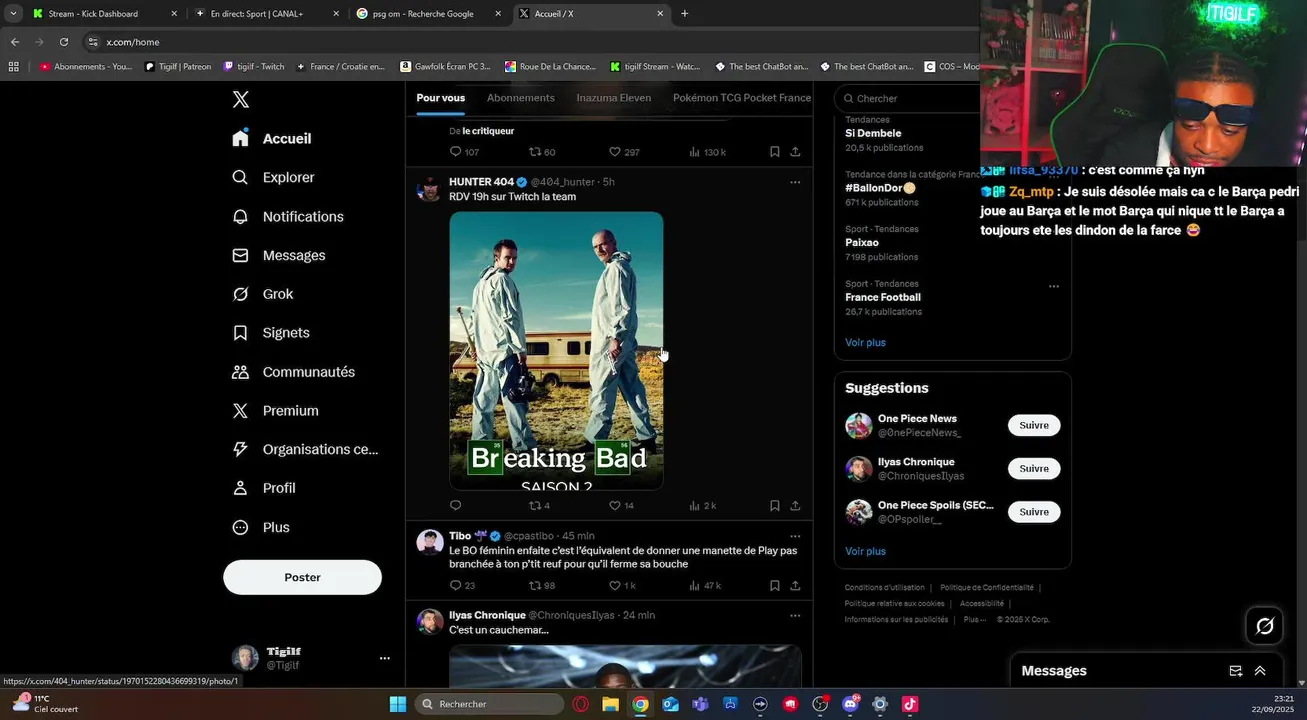This screenshot has width=1307, height=720.
Task: Open Explorer in the X sidebar
Action: (273, 177)
